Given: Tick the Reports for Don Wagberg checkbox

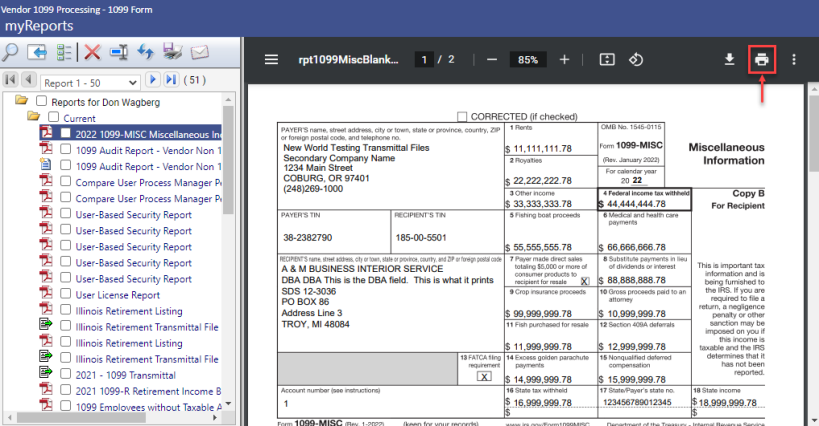Looking at the screenshot, I should coord(41,101).
